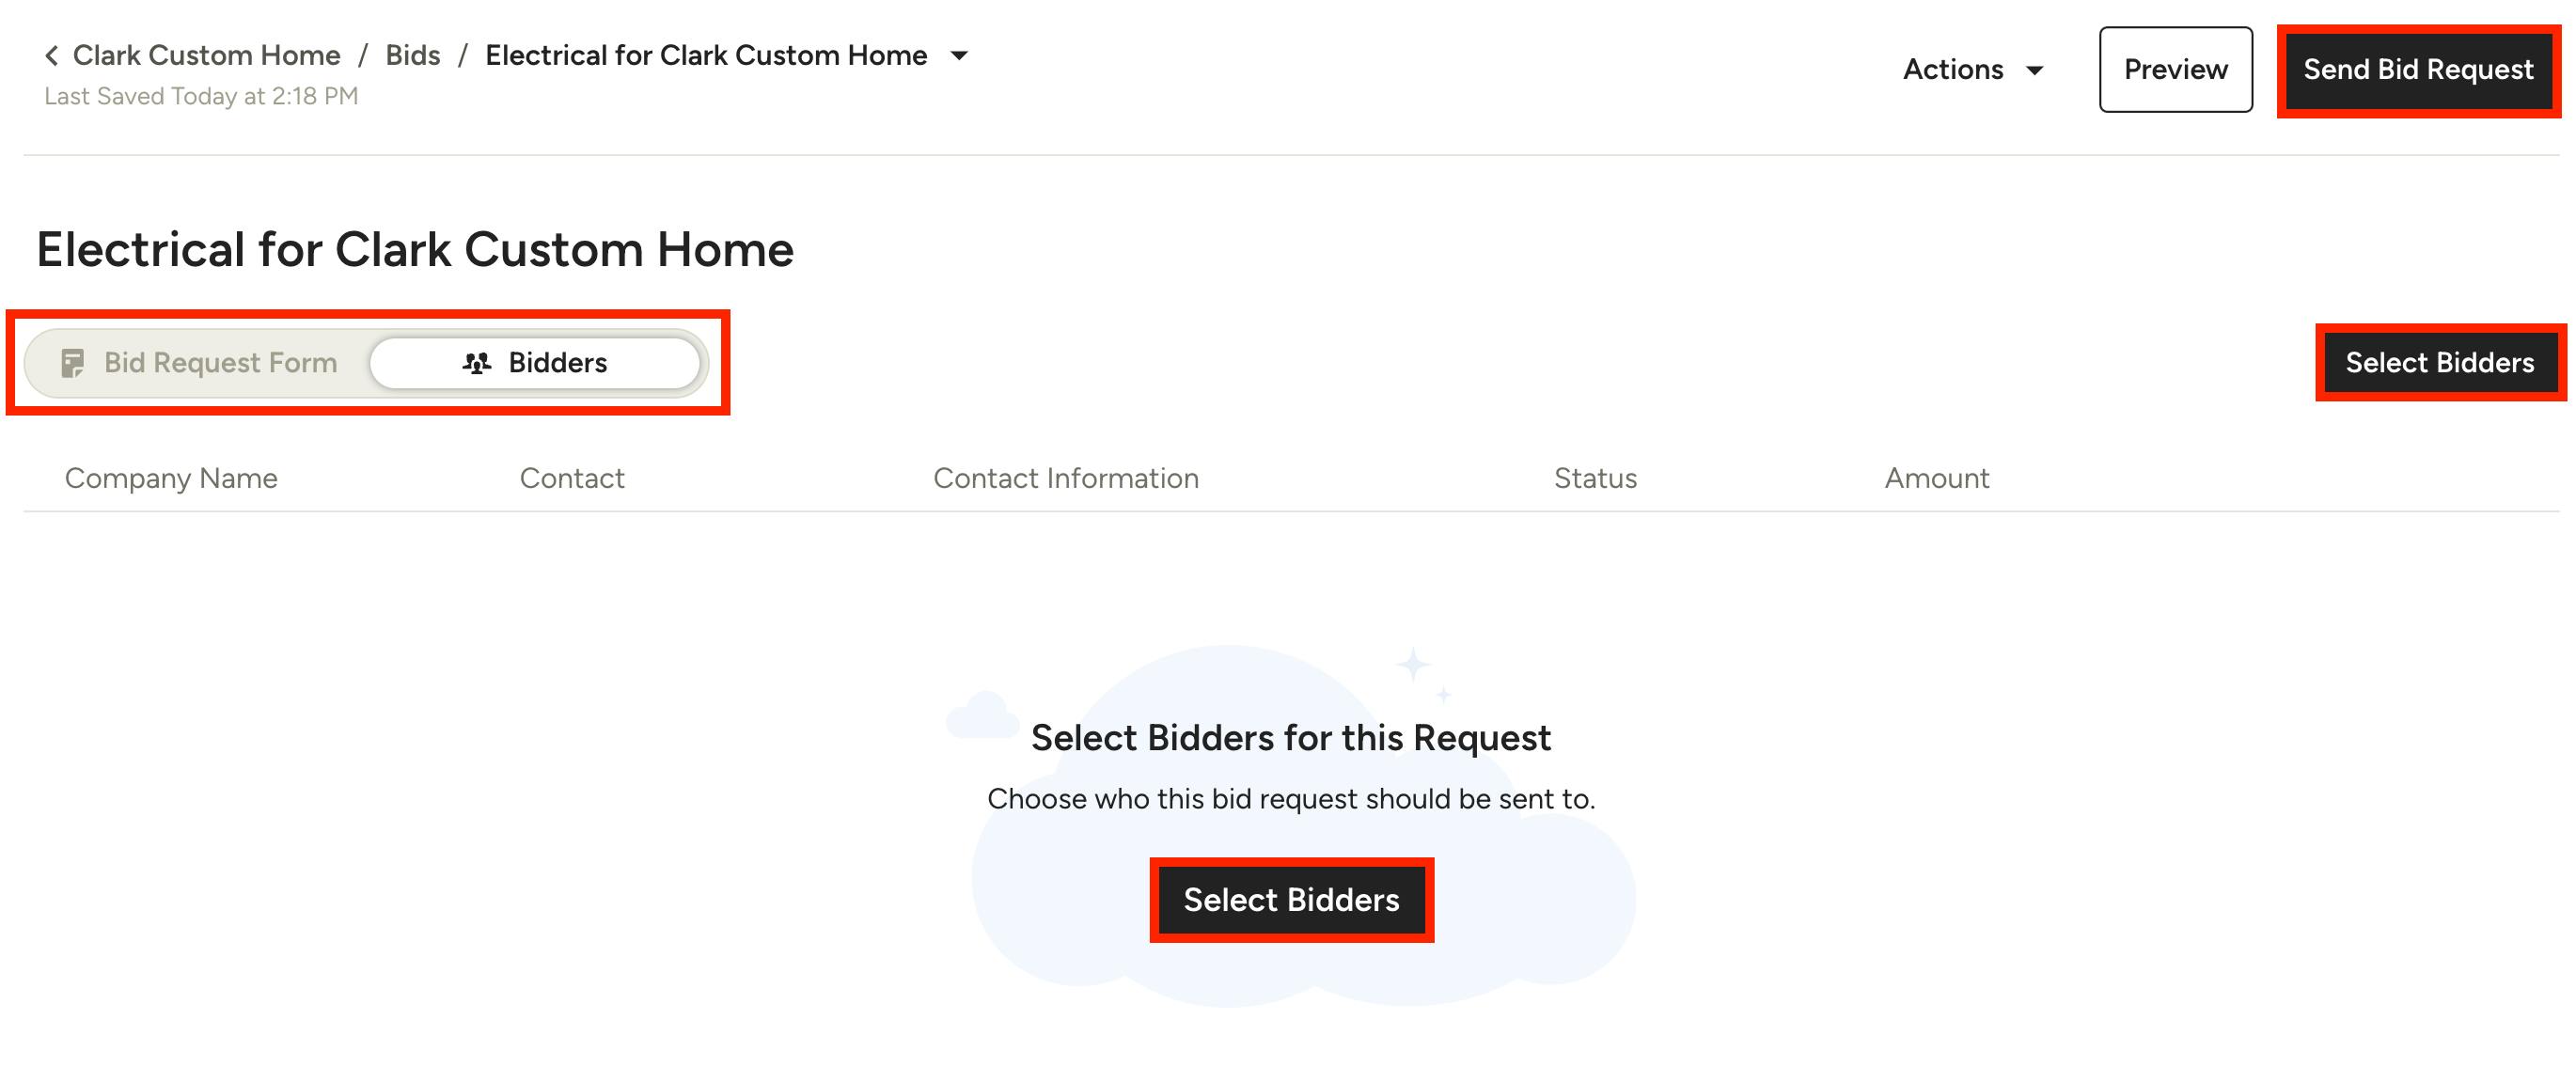Image resolution: width=2576 pixels, height=1083 pixels.
Task: Click the back chevron icon before Clark Custom Home
Action: click(52, 56)
